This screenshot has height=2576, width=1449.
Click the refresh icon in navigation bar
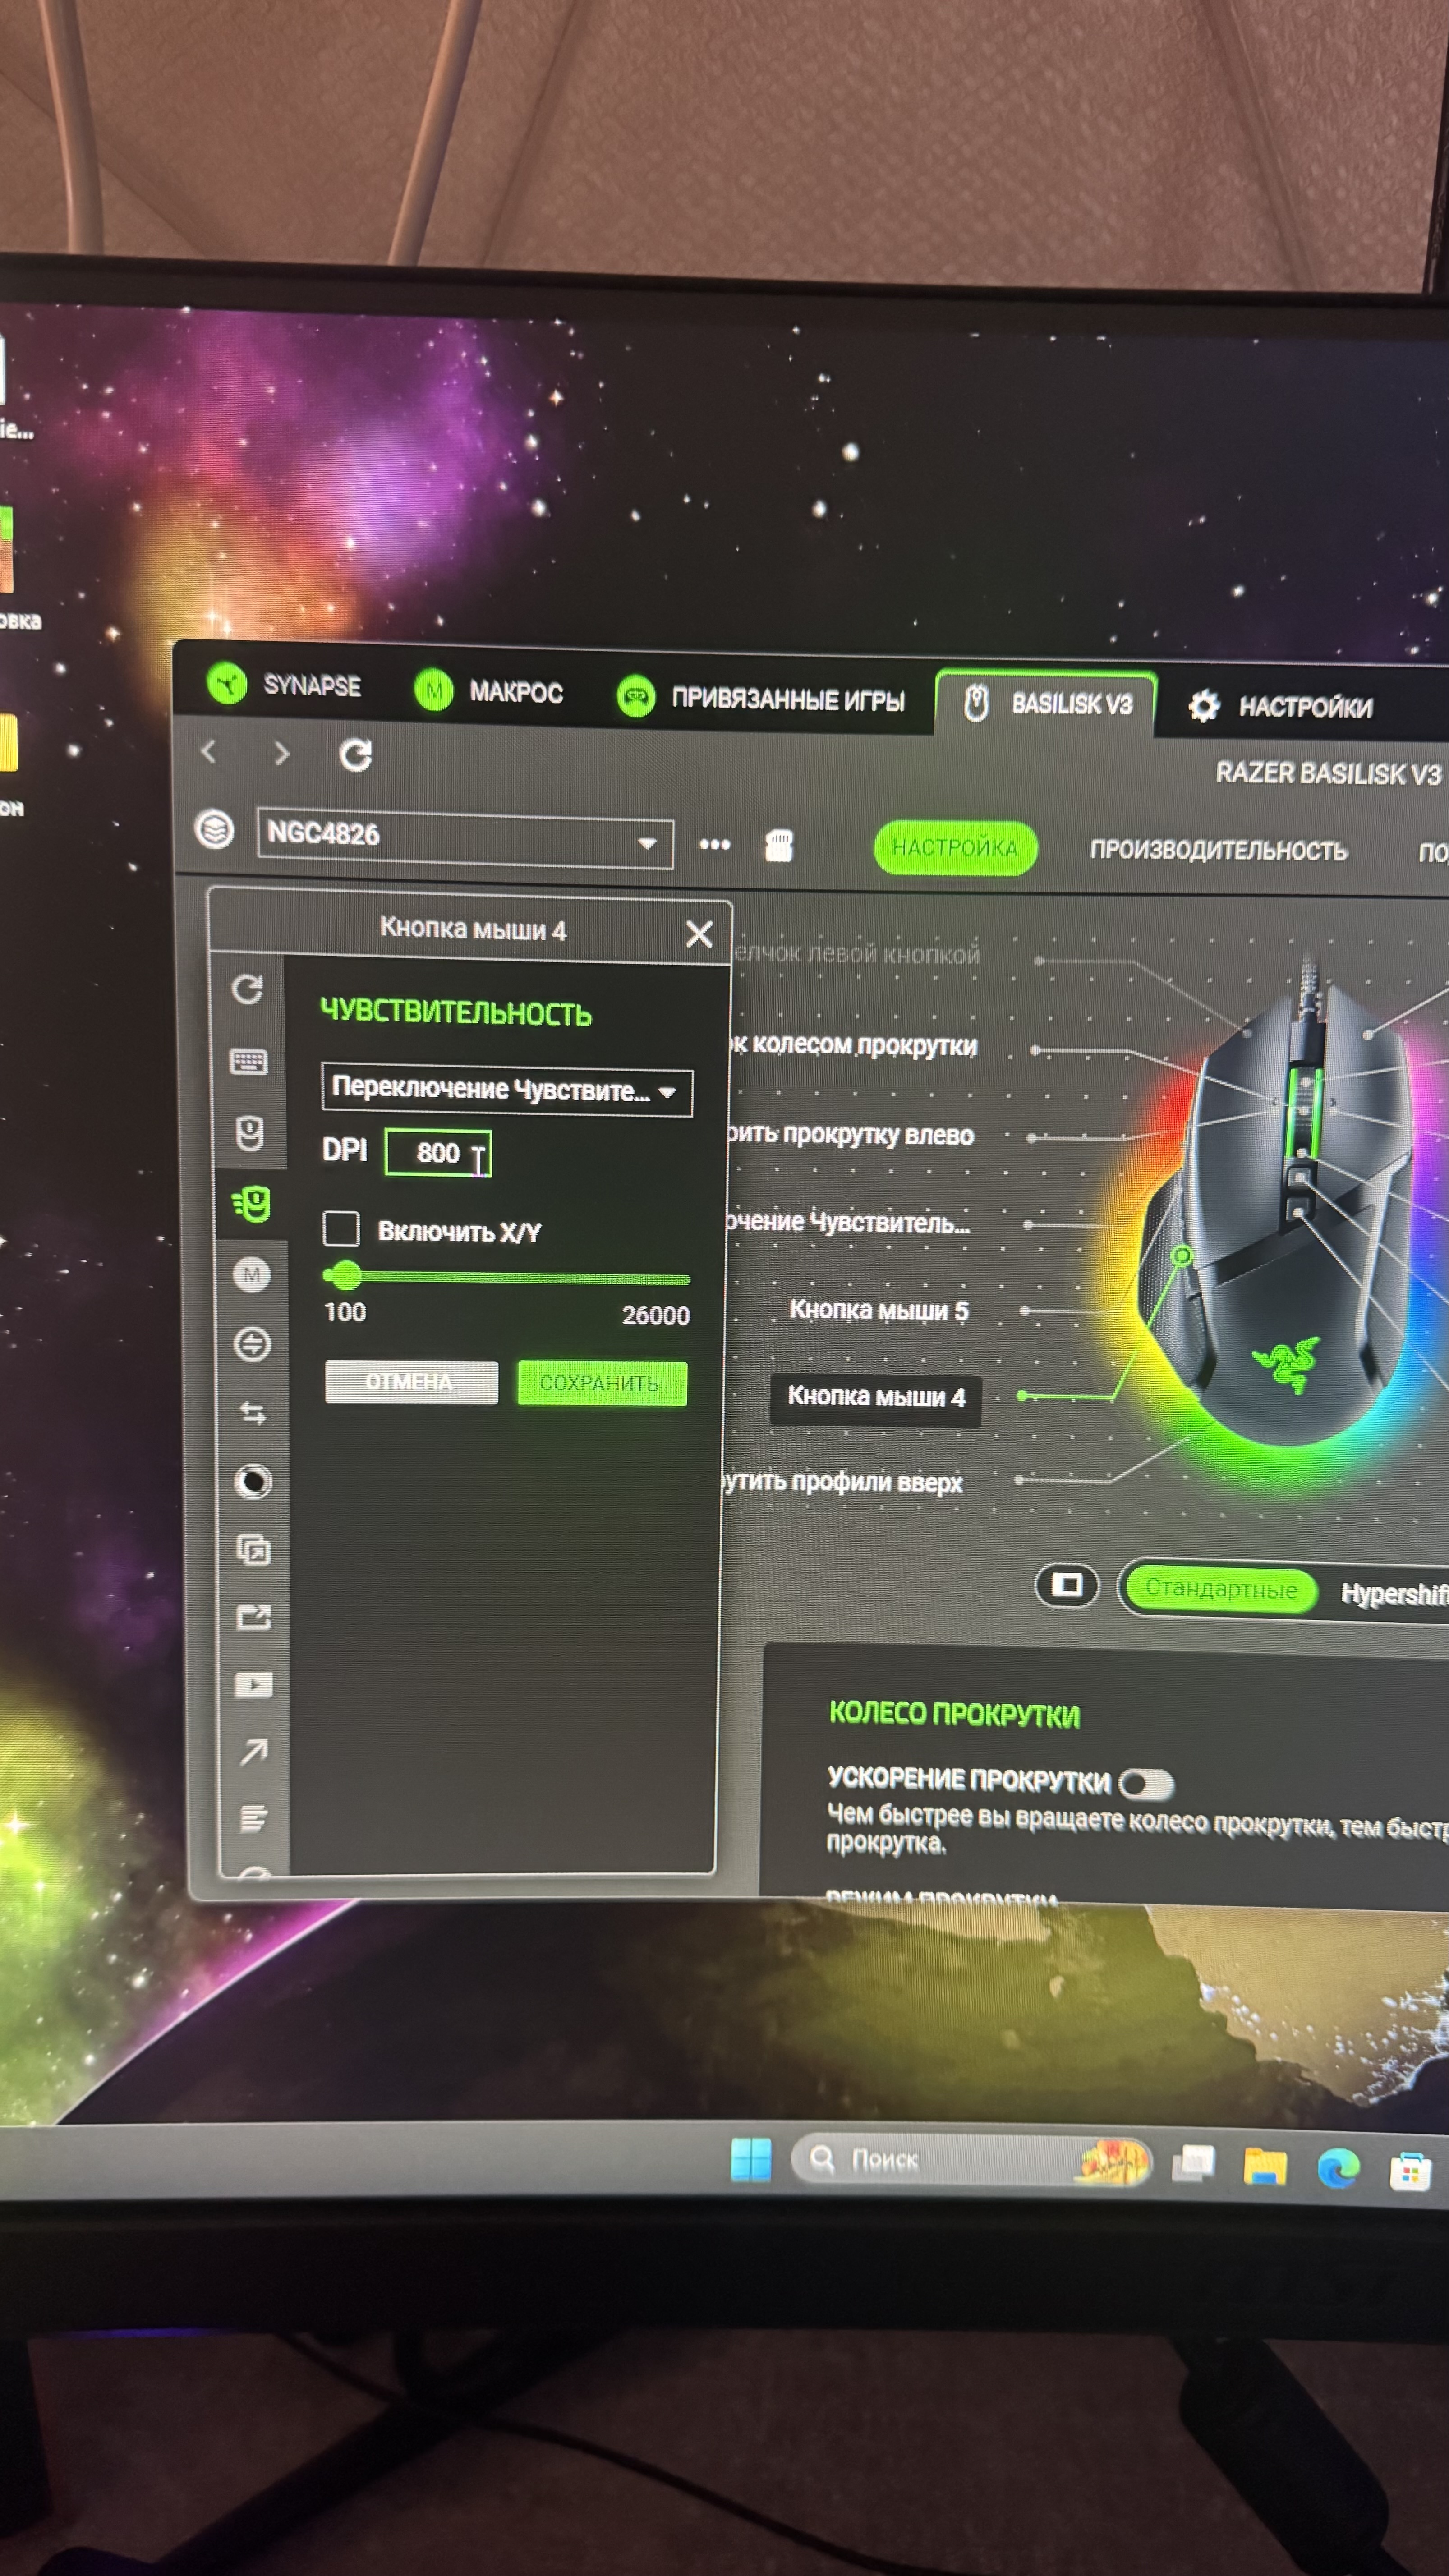tap(355, 756)
